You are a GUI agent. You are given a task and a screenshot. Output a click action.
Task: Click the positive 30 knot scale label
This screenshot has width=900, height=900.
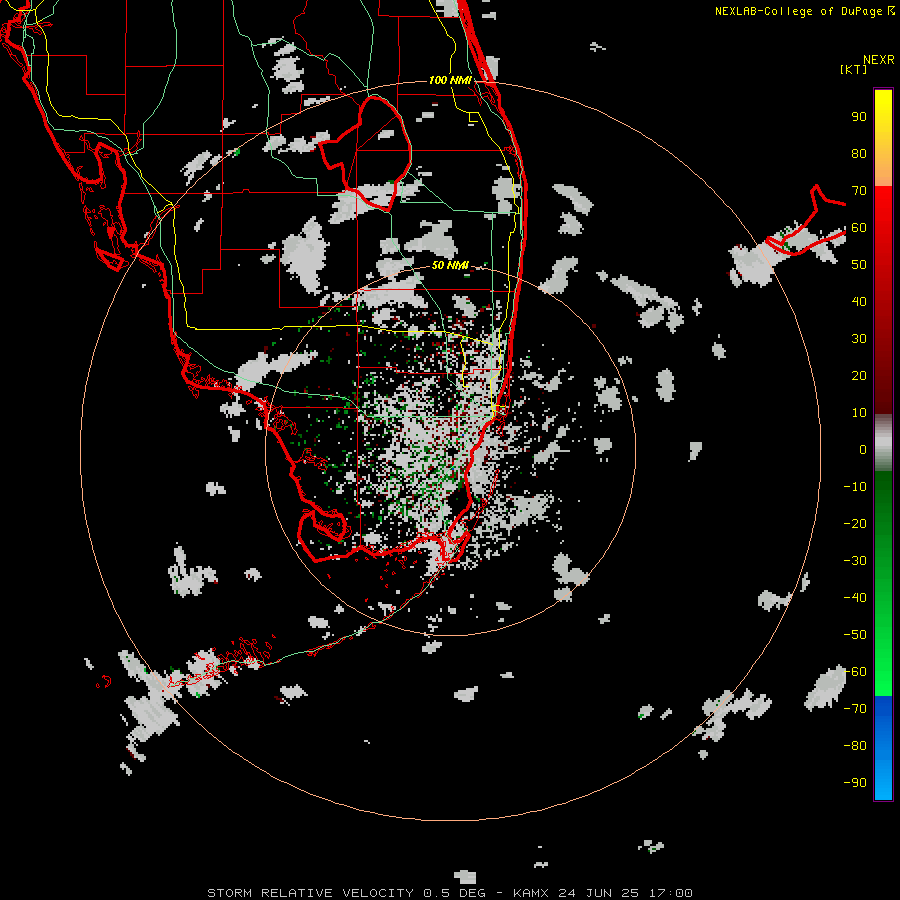(x=859, y=339)
